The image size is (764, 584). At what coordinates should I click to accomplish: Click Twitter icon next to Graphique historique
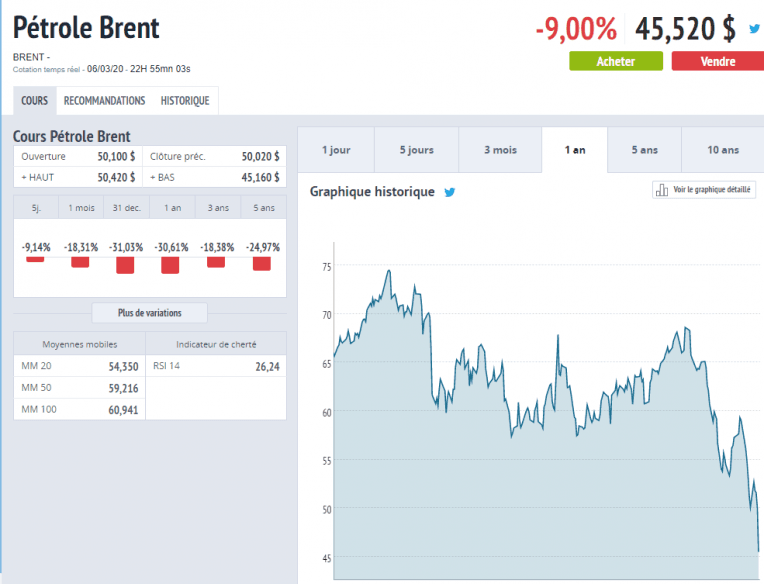450,192
